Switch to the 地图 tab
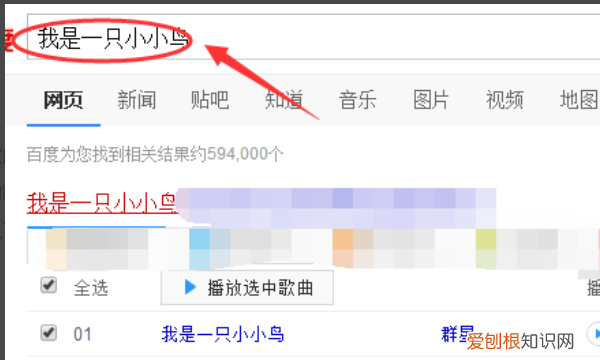Screen dimensions: 600x360 579,100
